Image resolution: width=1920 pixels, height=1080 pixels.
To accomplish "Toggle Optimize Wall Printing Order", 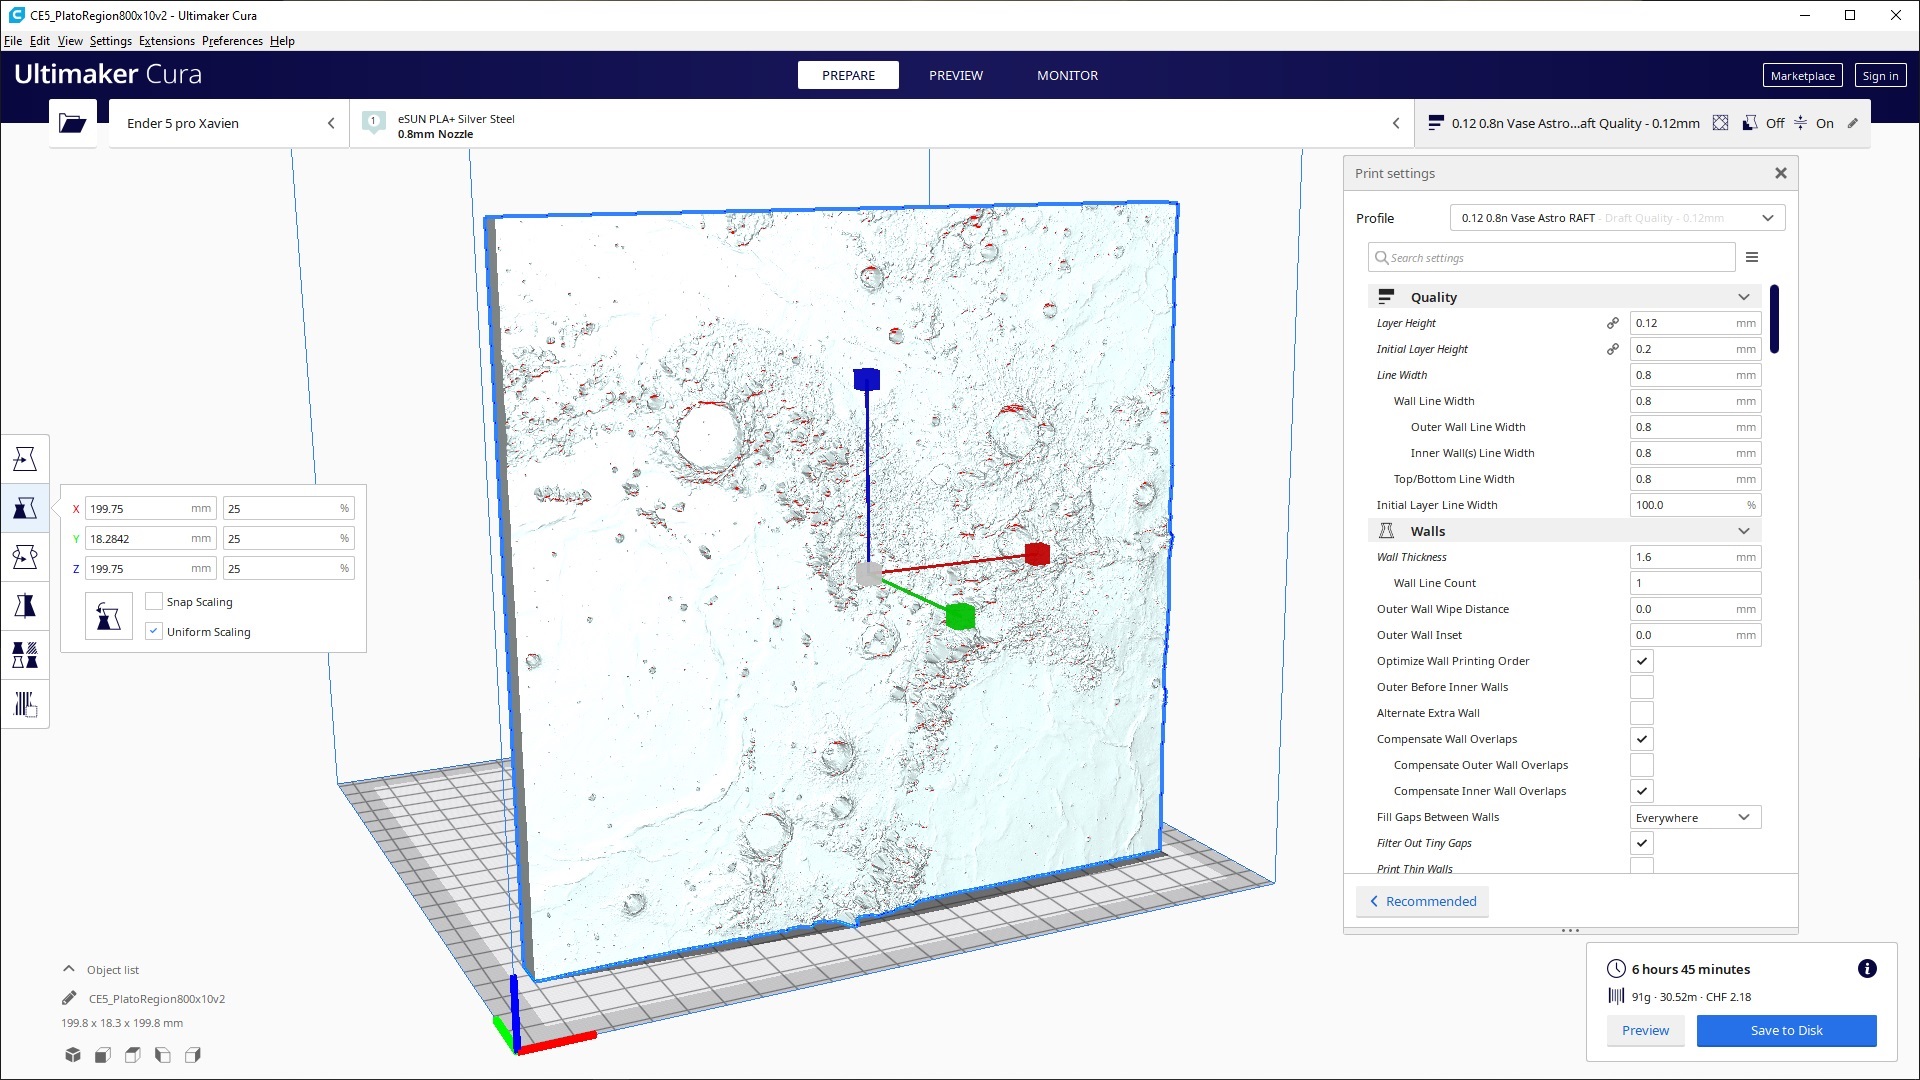I will pos(1642,661).
